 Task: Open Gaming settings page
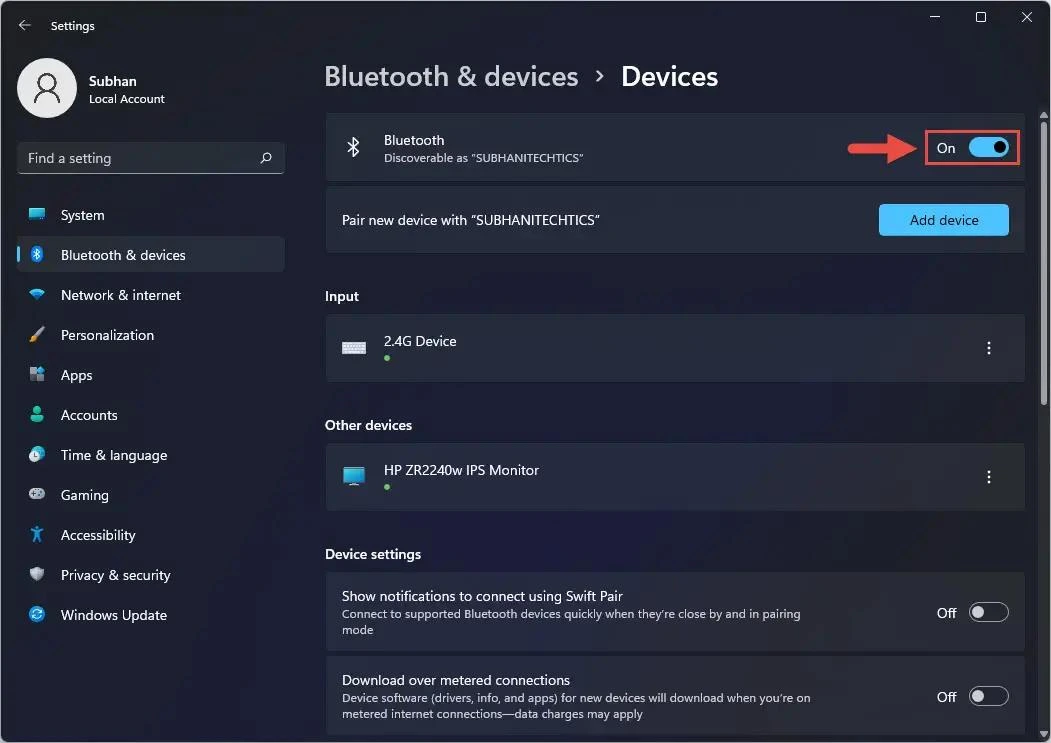(151, 495)
